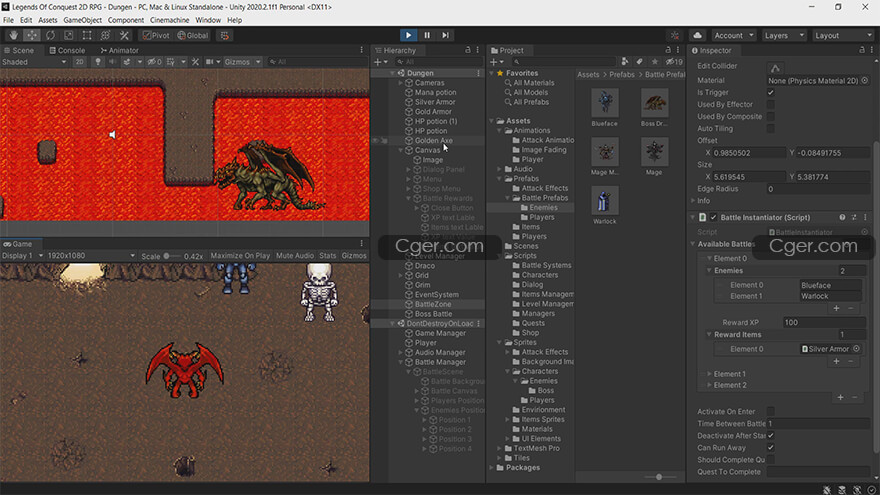
Task: Open Layers dropdown
Action: point(784,35)
